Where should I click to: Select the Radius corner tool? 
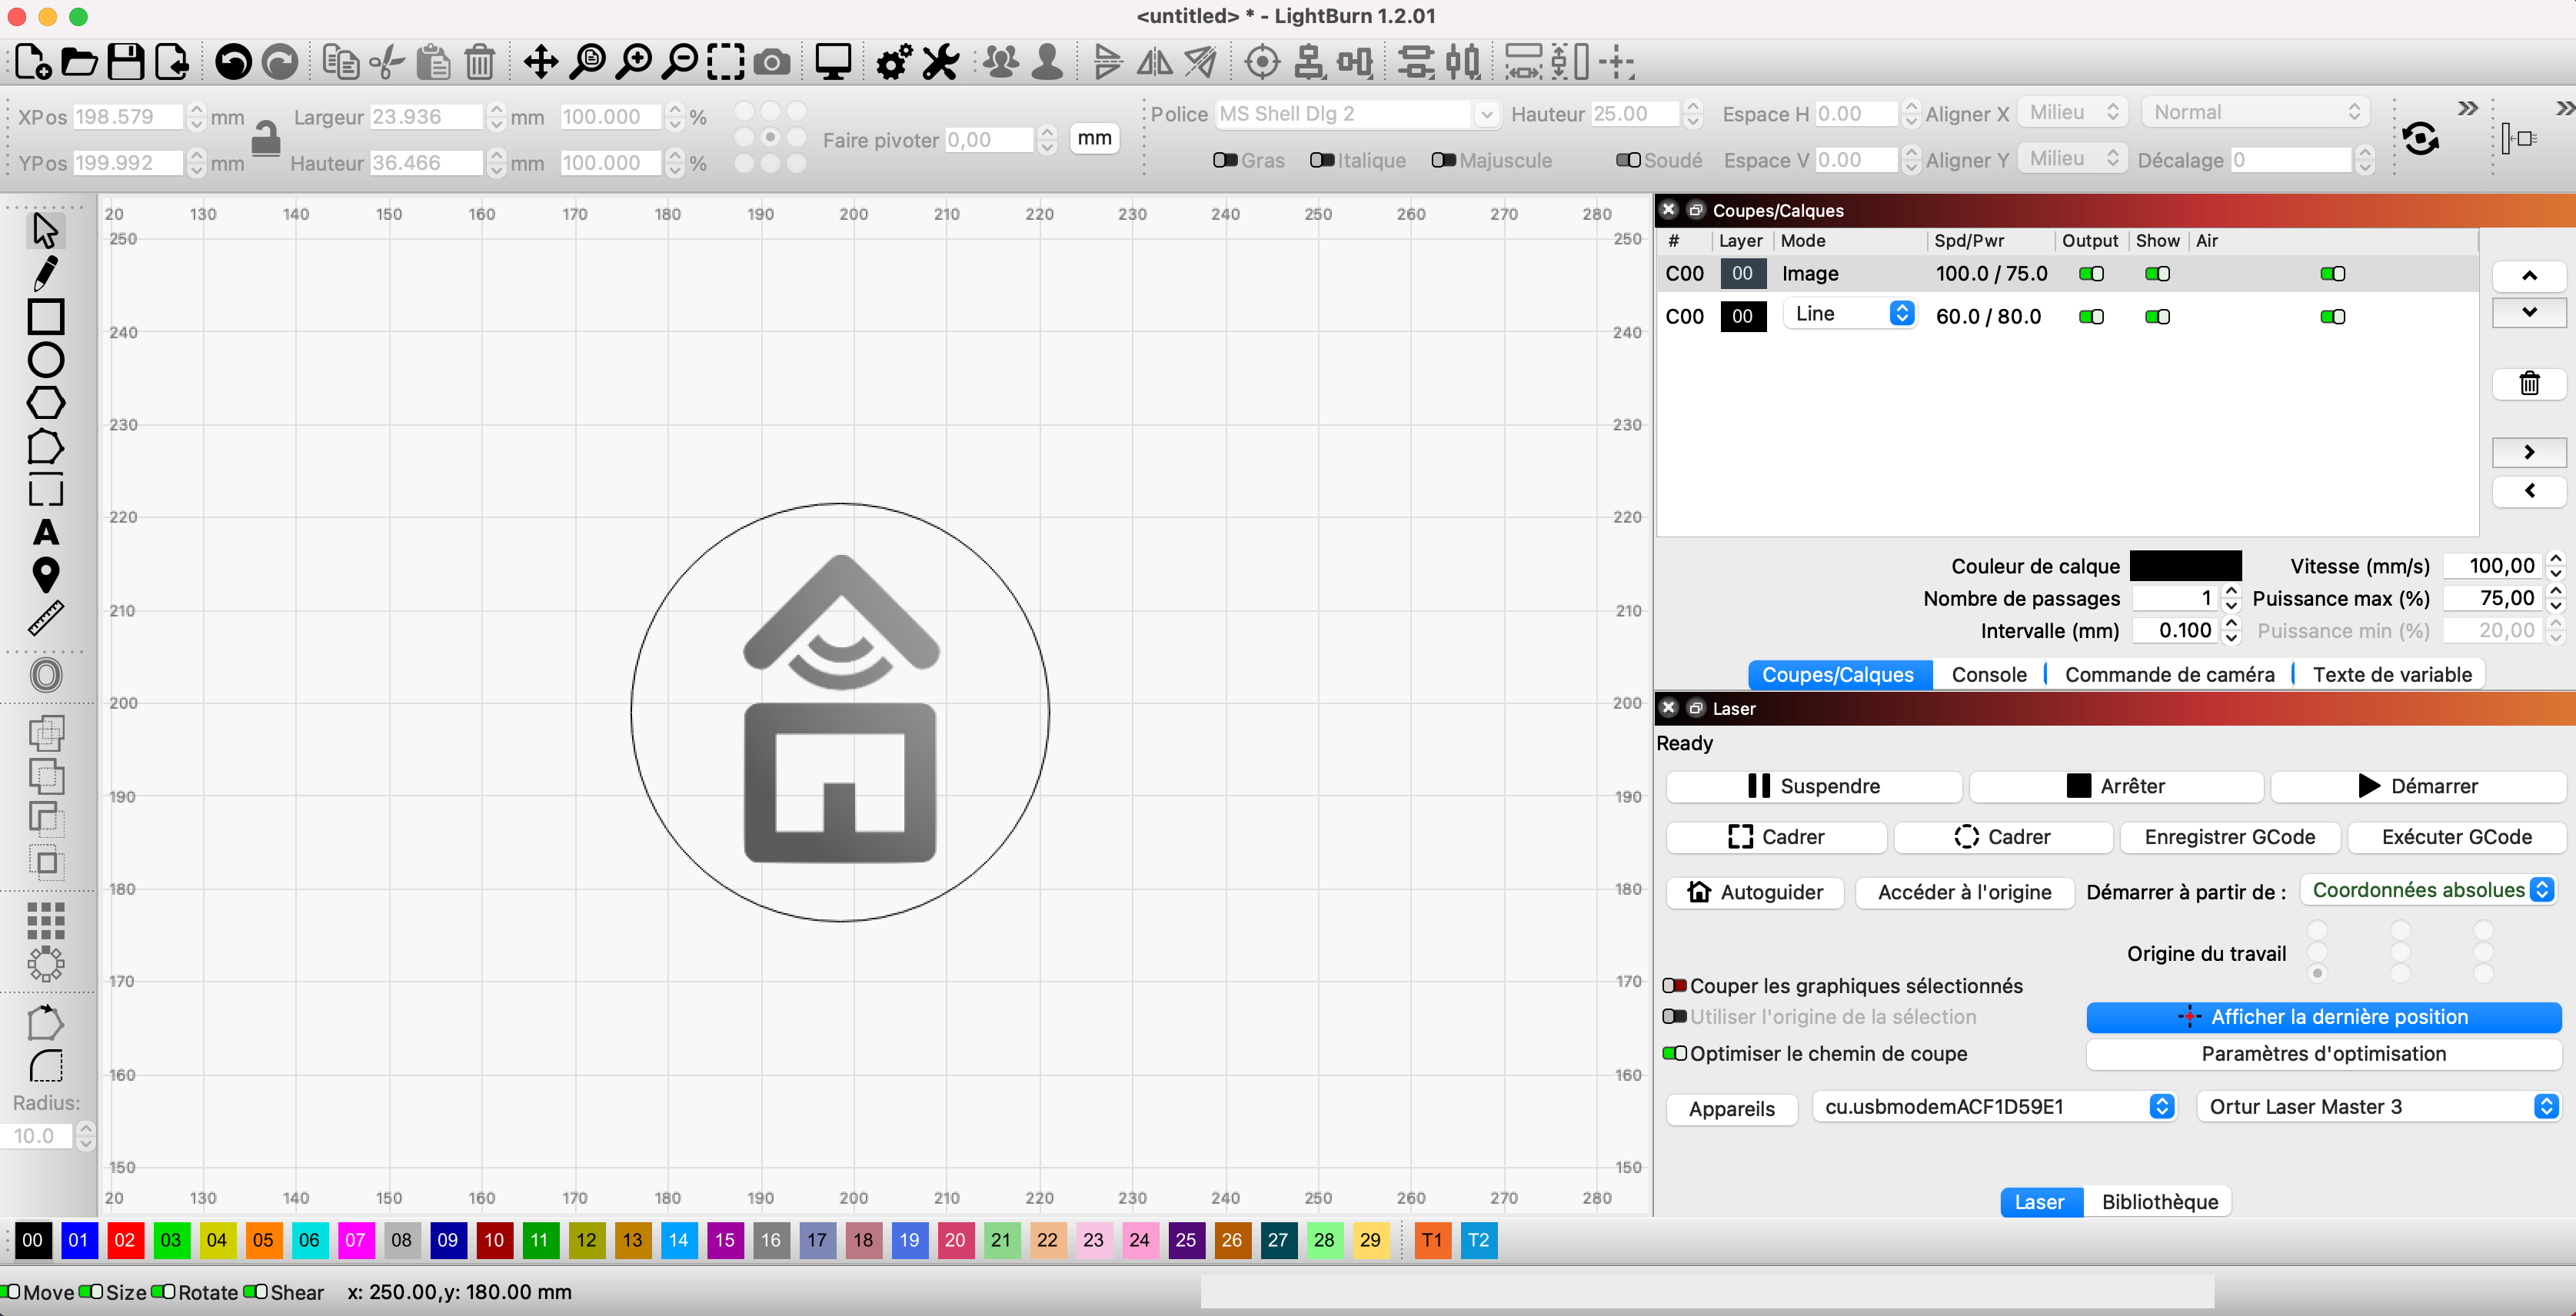pos(45,1066)
